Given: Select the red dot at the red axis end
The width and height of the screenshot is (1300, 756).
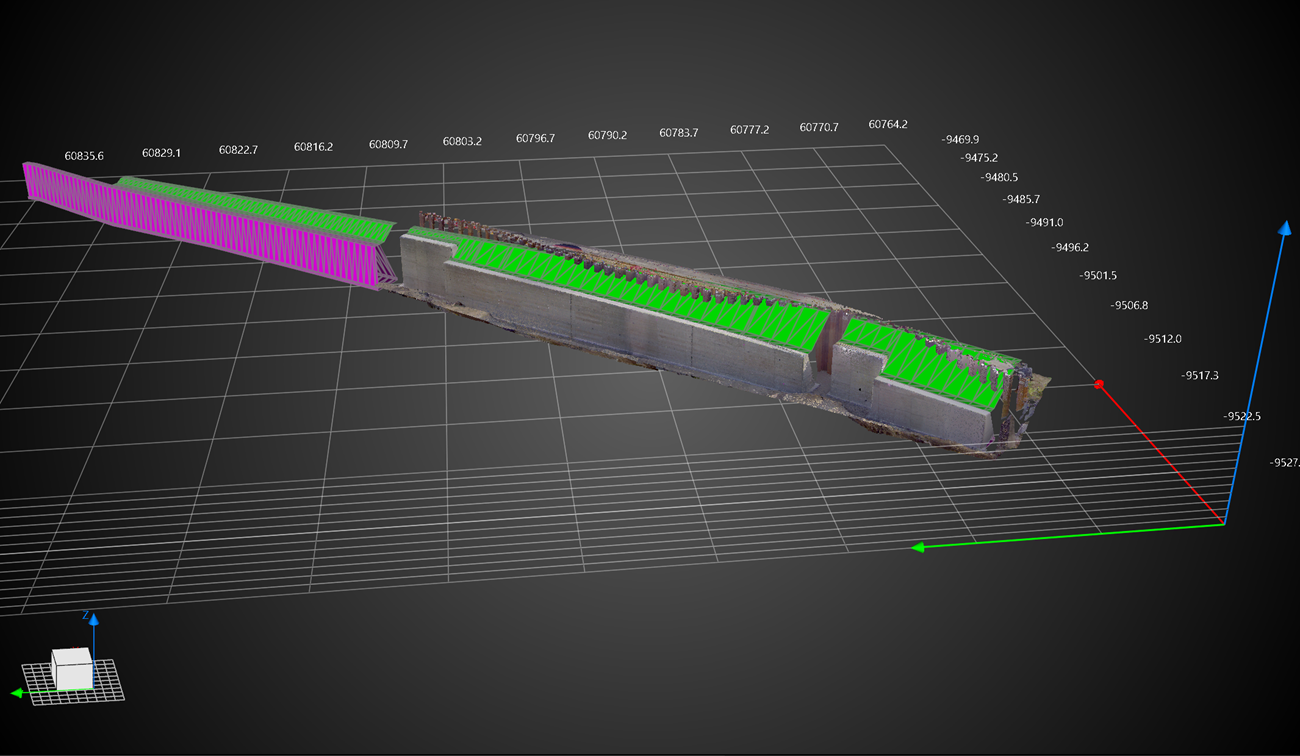Looking at the screenshot, I should pos(1099,384).
